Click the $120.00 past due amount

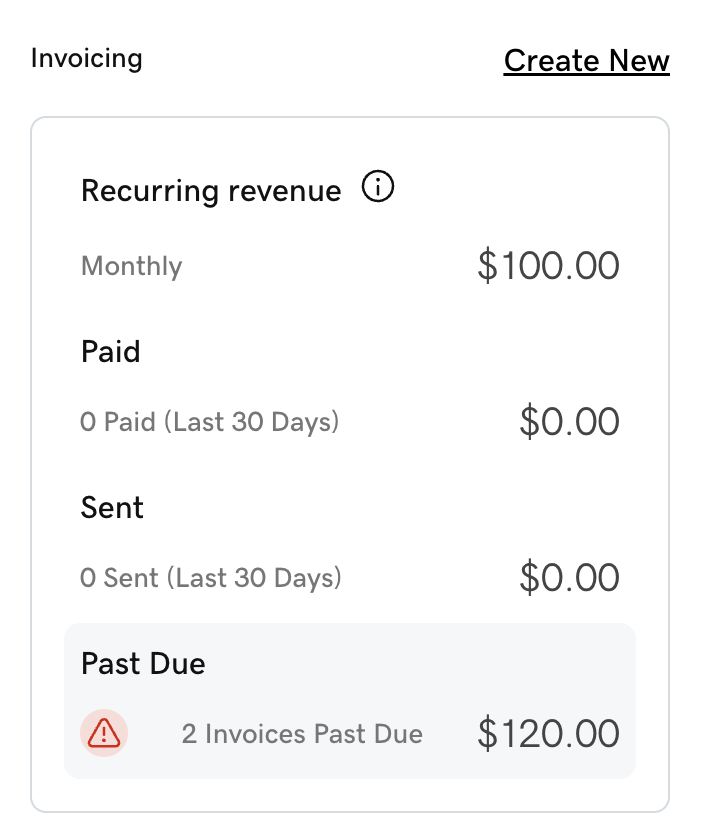[x=548, y=734]
